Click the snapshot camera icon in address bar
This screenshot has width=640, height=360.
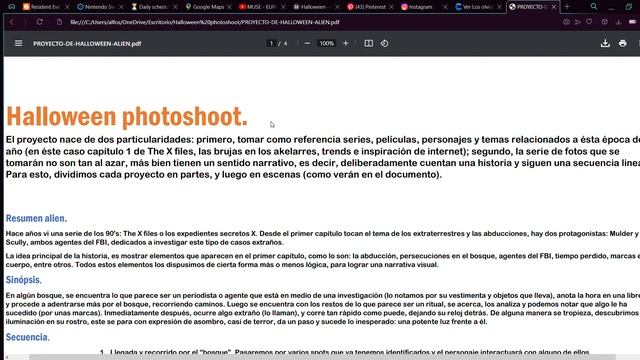[566, 22]
